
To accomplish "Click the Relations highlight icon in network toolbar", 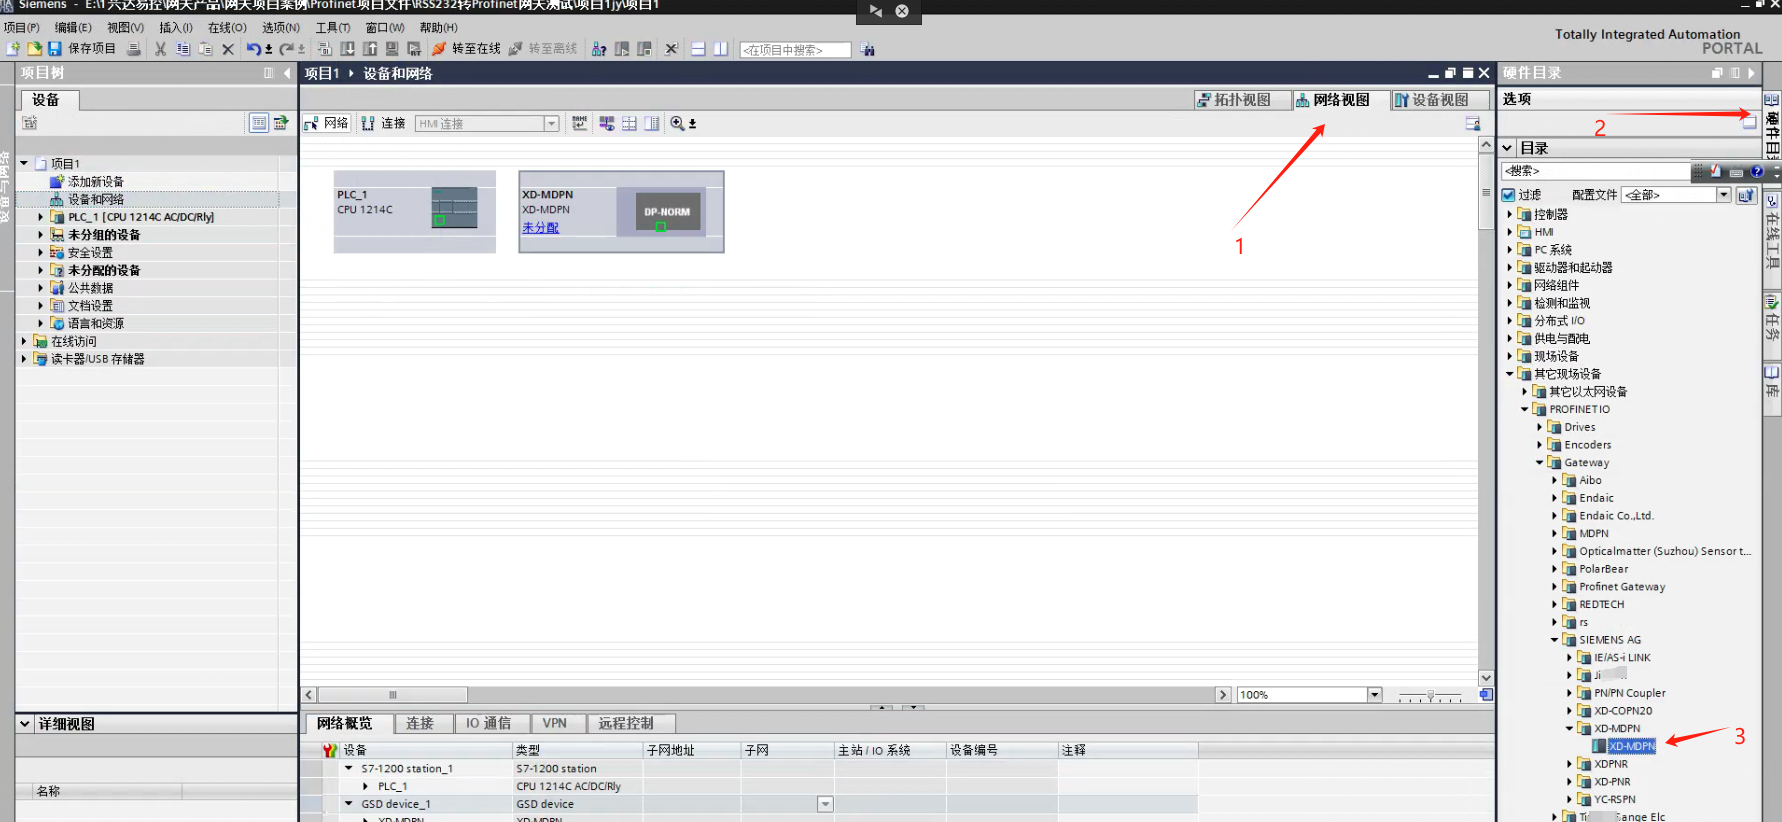I will 607,123.
